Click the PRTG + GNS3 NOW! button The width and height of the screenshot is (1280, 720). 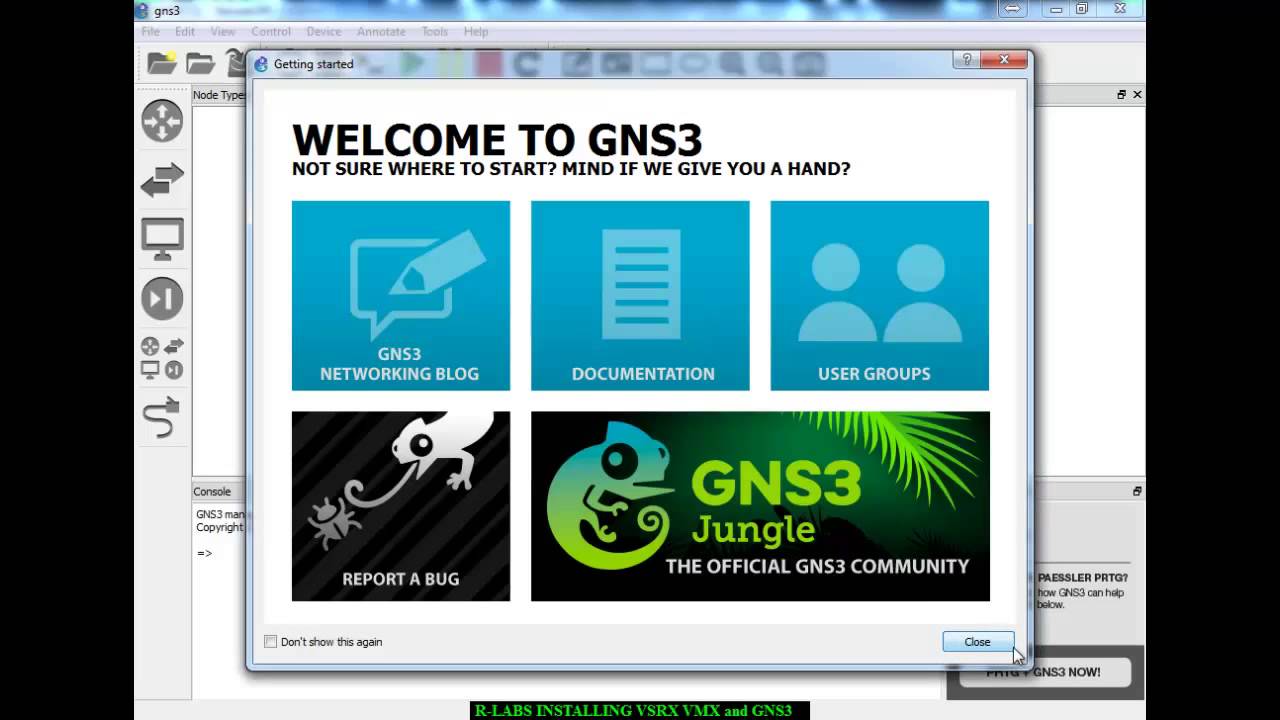[1043, 672]
